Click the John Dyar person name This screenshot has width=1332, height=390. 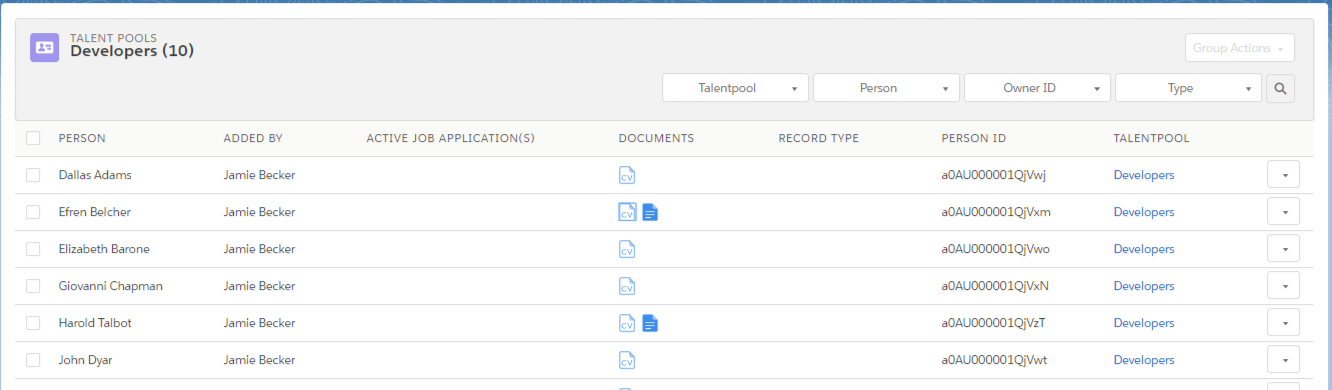(x=86, y=360)
